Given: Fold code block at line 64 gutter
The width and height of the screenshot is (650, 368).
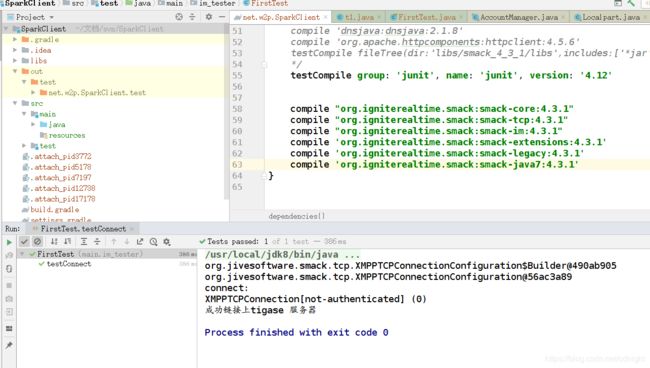Looking at the screenshot, I should [263, 176].
